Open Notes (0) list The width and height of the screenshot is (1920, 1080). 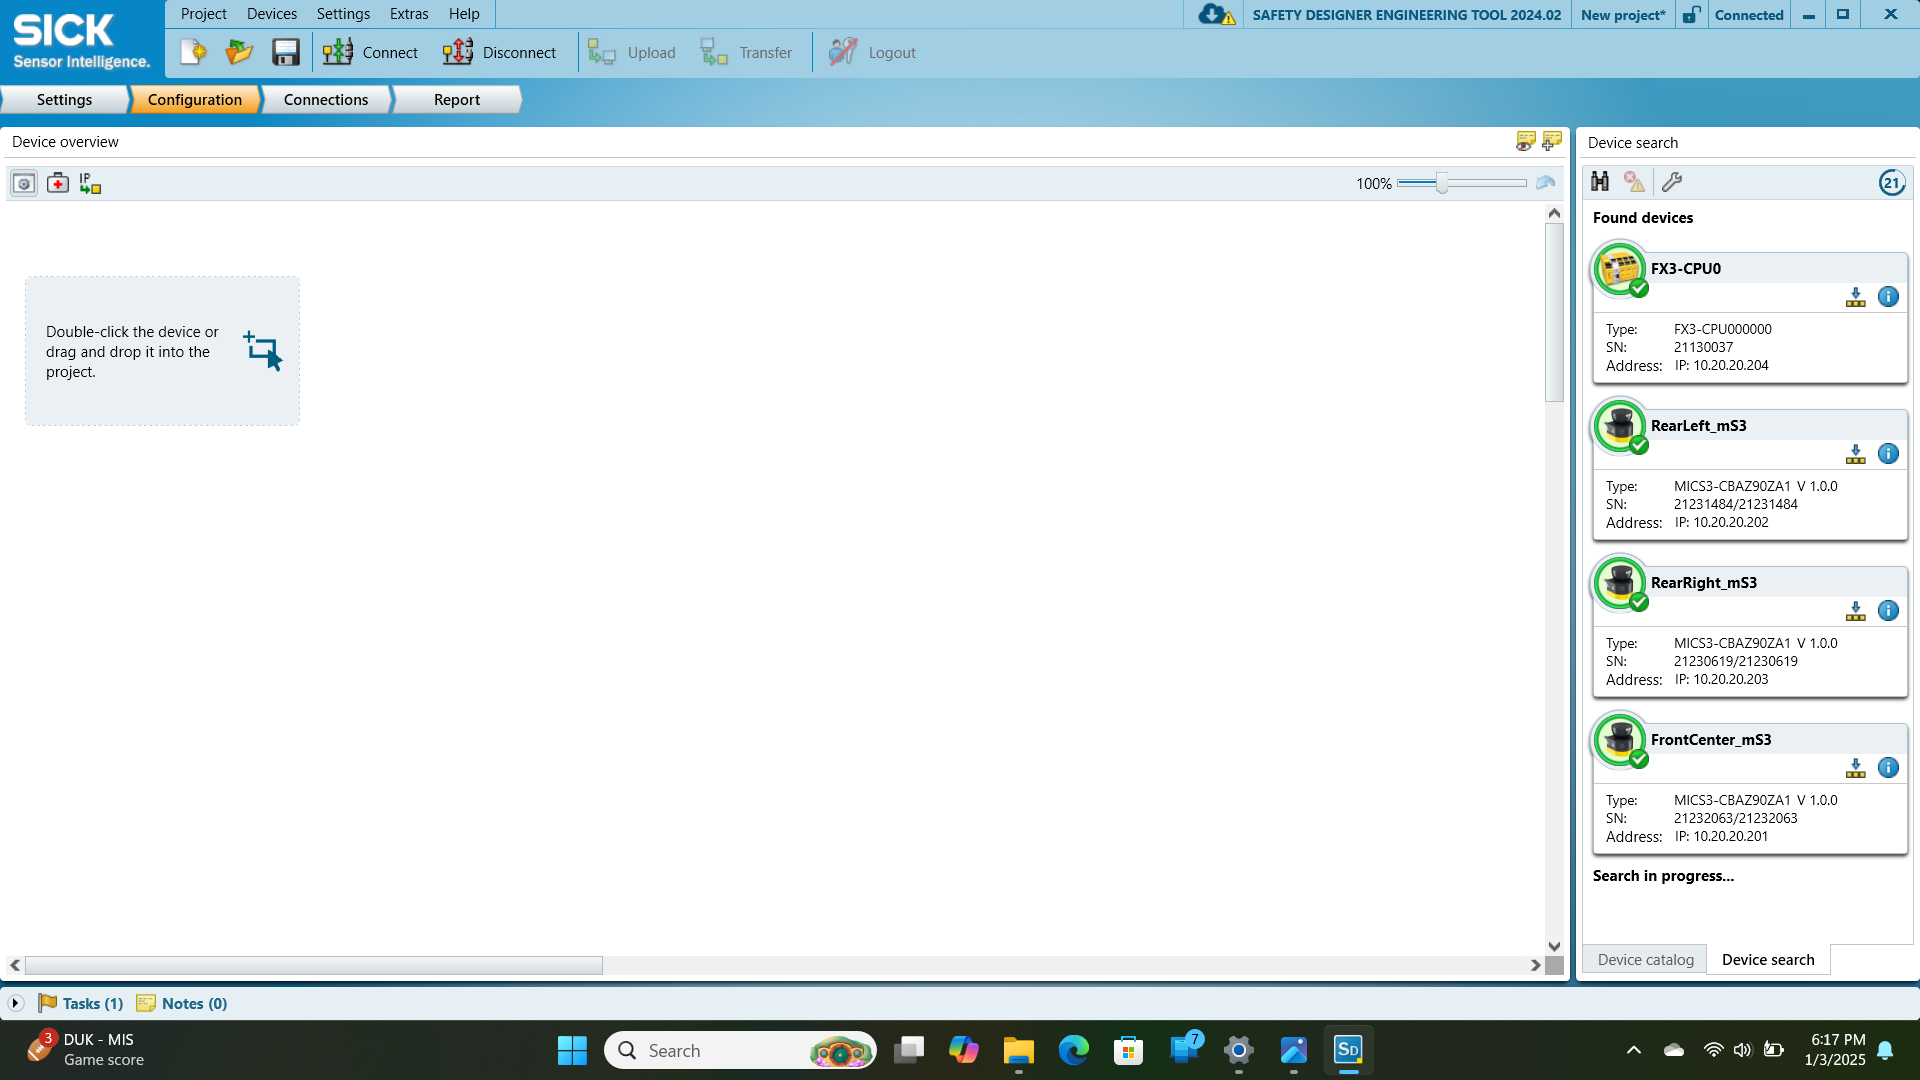(182, 1003)
